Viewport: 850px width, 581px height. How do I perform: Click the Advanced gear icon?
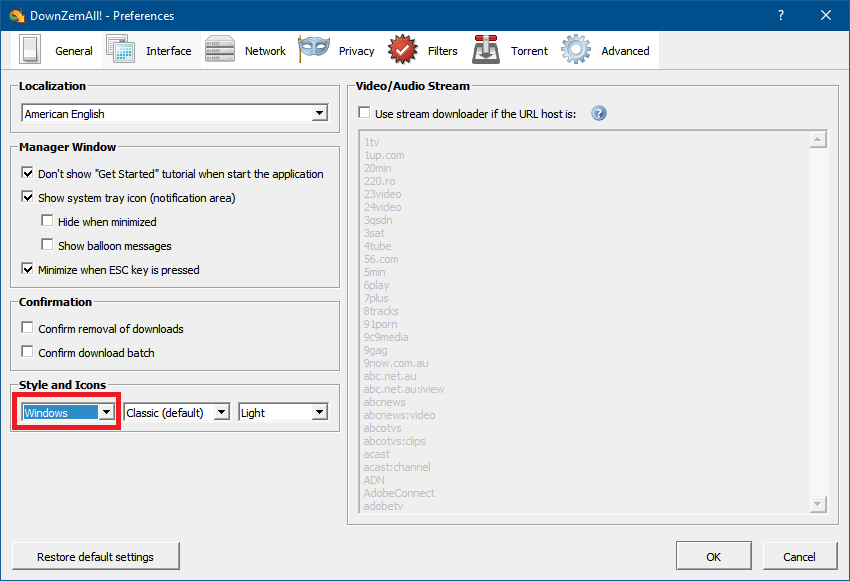(x=576, y=50)
